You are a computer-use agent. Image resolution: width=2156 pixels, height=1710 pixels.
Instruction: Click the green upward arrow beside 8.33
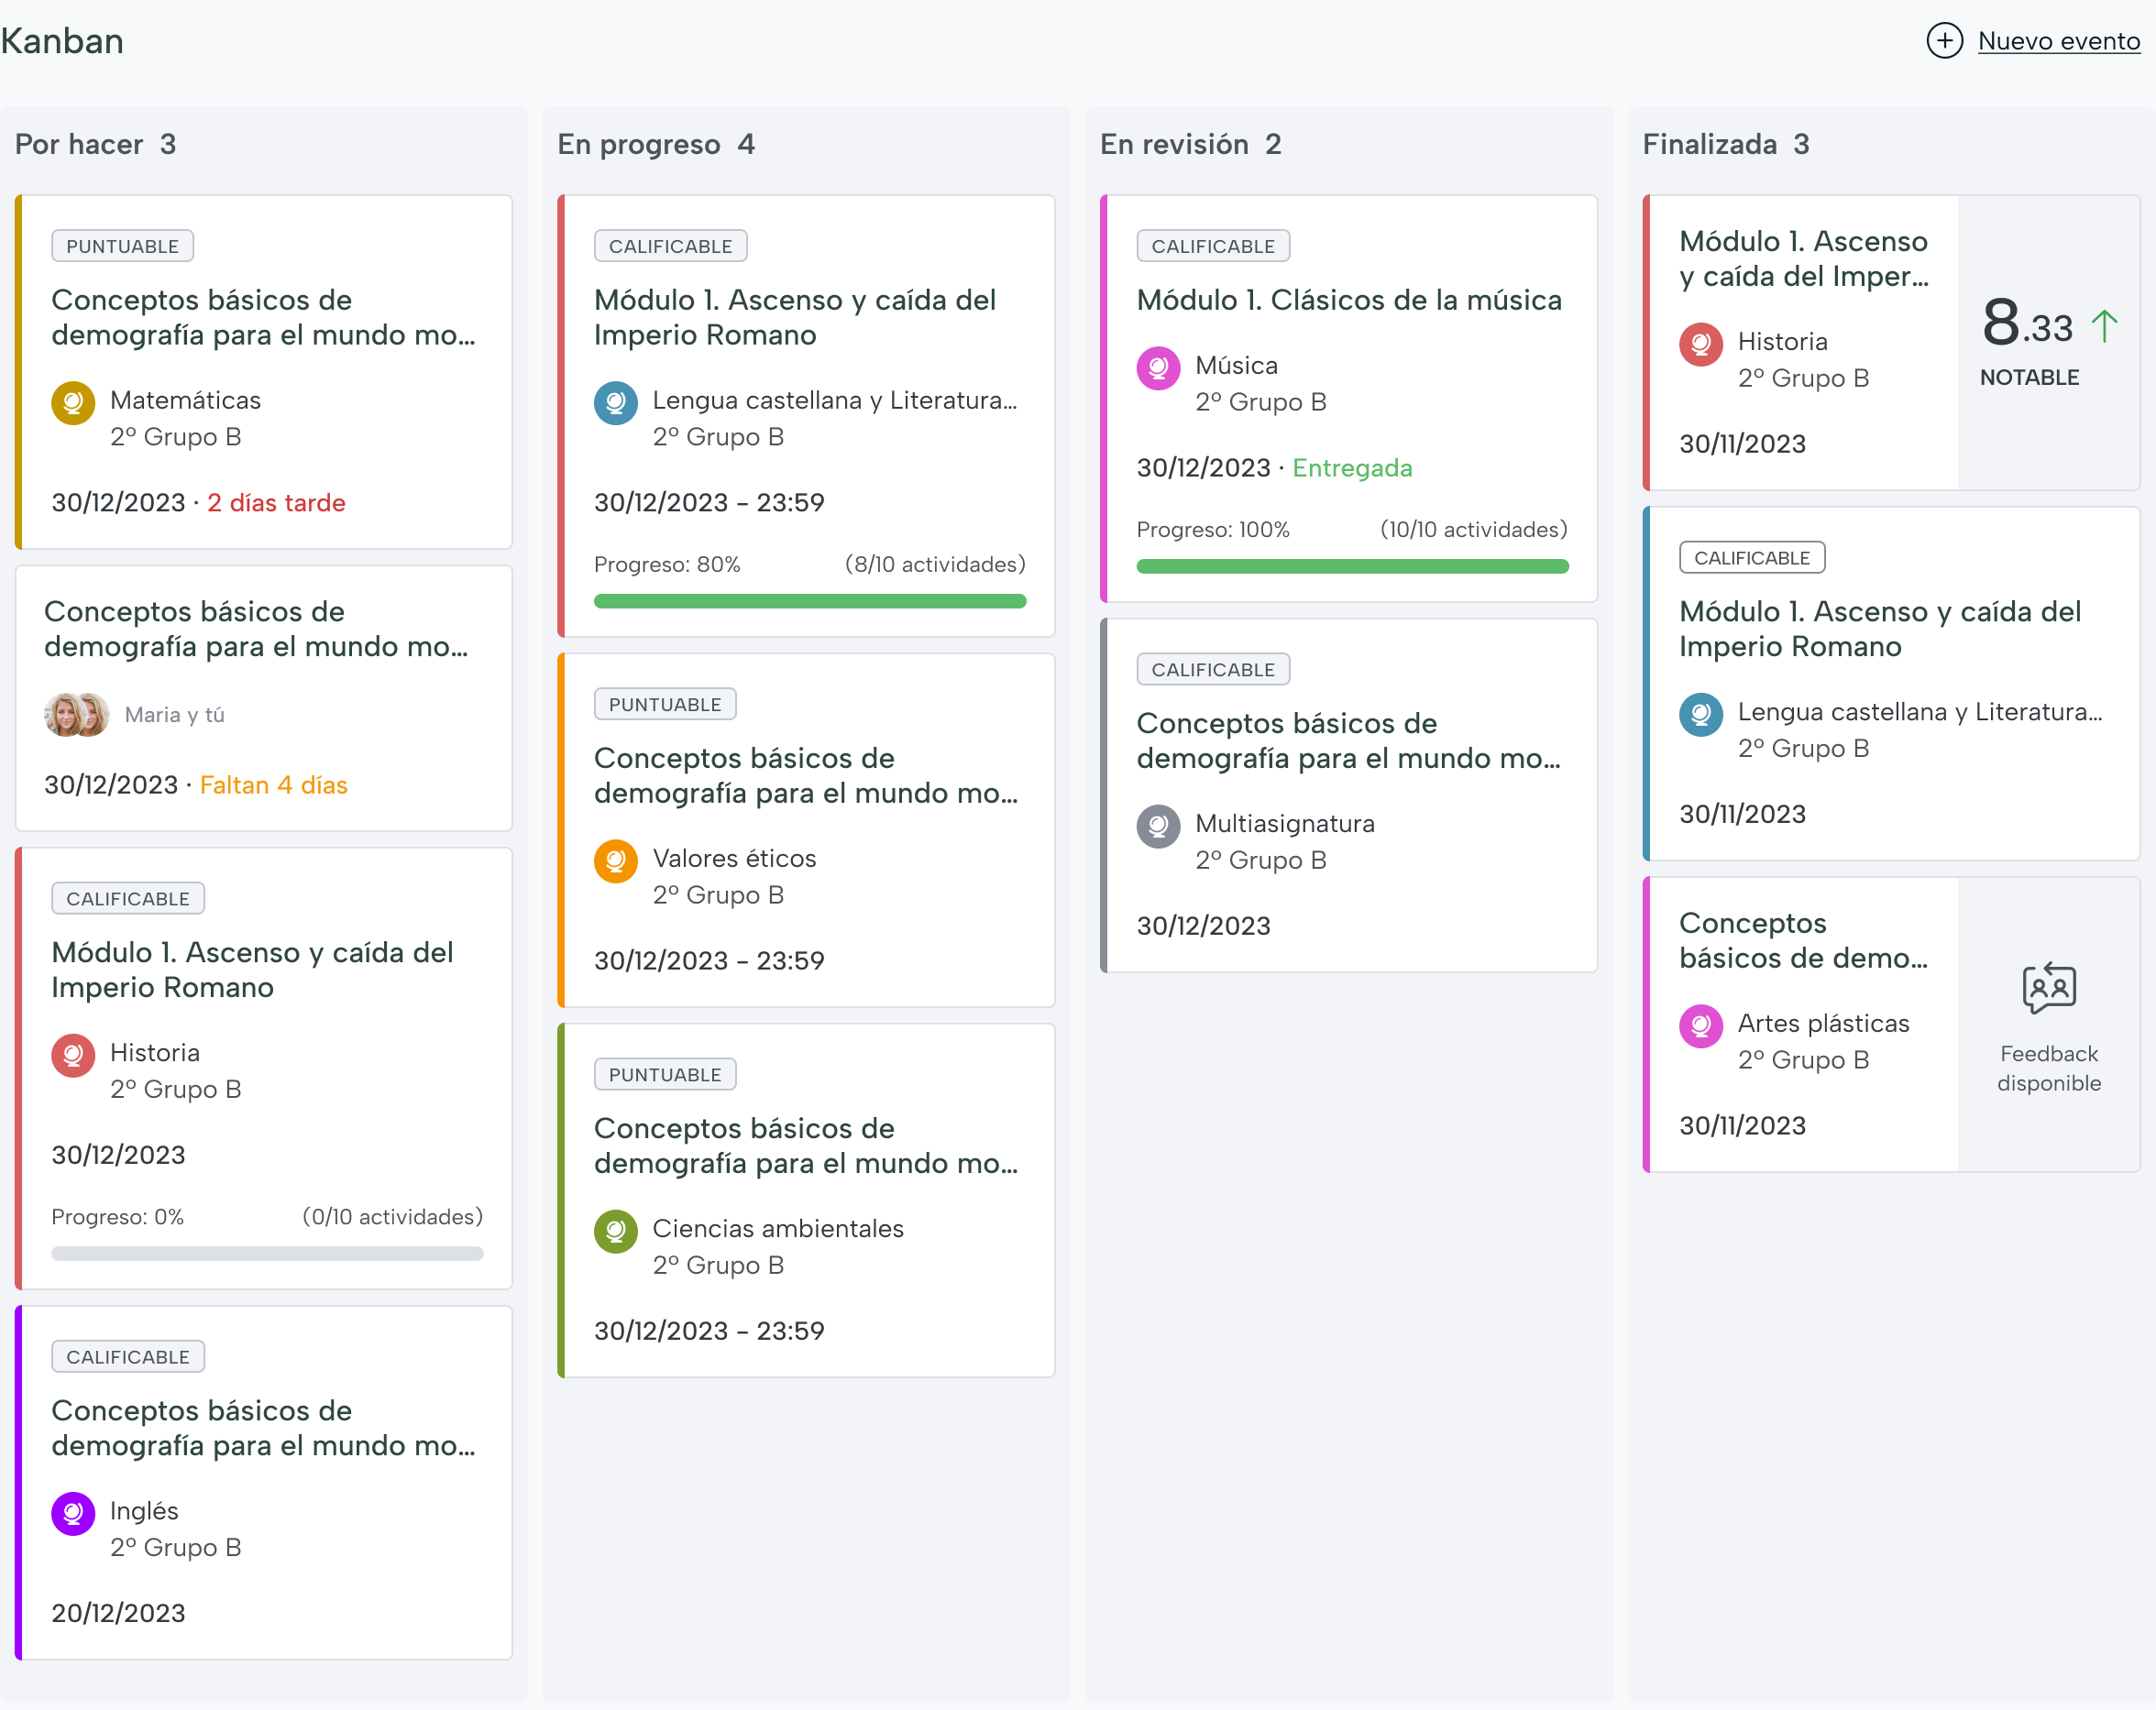[x=2104, y=326]
